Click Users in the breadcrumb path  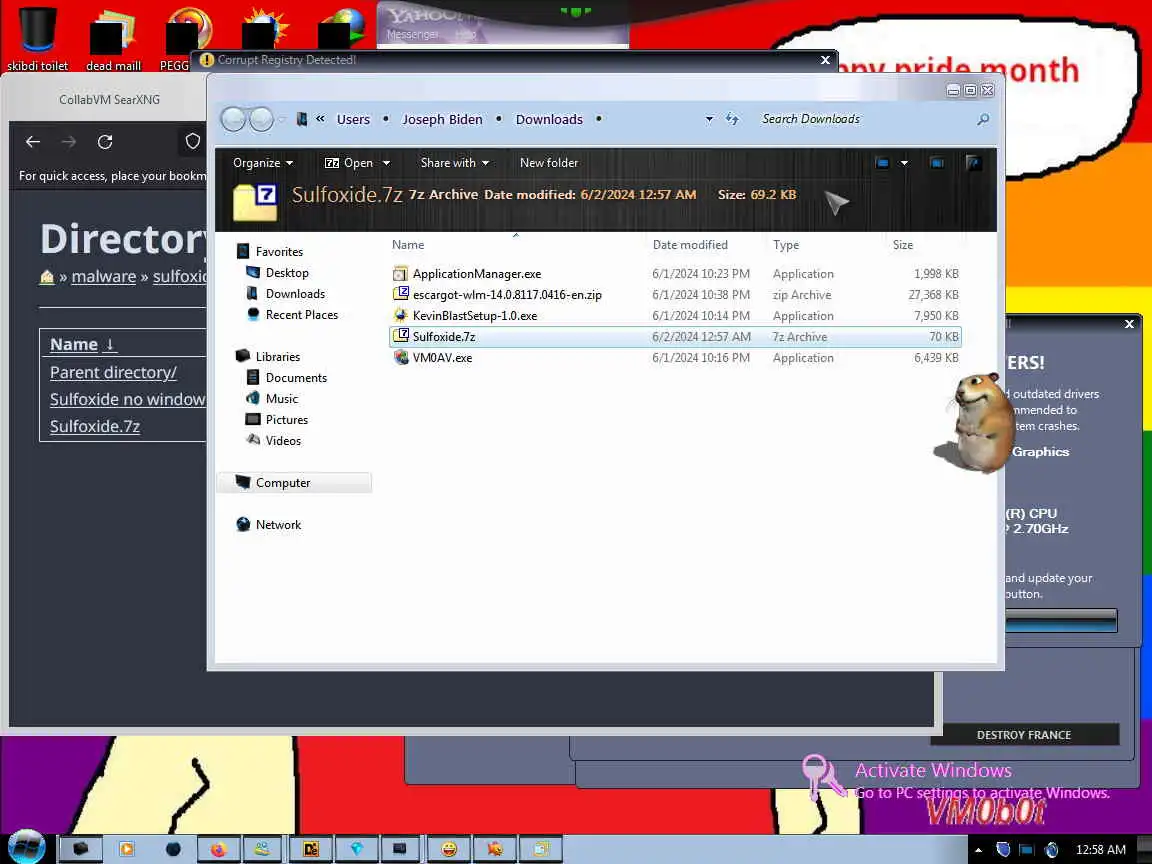pyautogui.click(x=353, y=119)
